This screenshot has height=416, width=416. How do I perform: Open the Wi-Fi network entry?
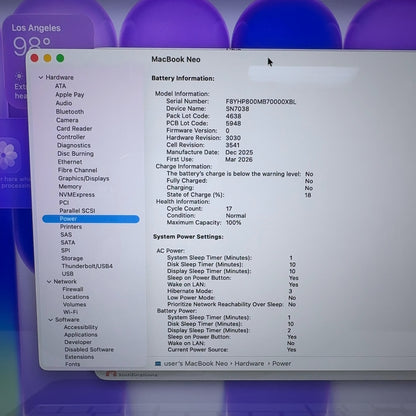pyautogui.click(x=70, y=312)
